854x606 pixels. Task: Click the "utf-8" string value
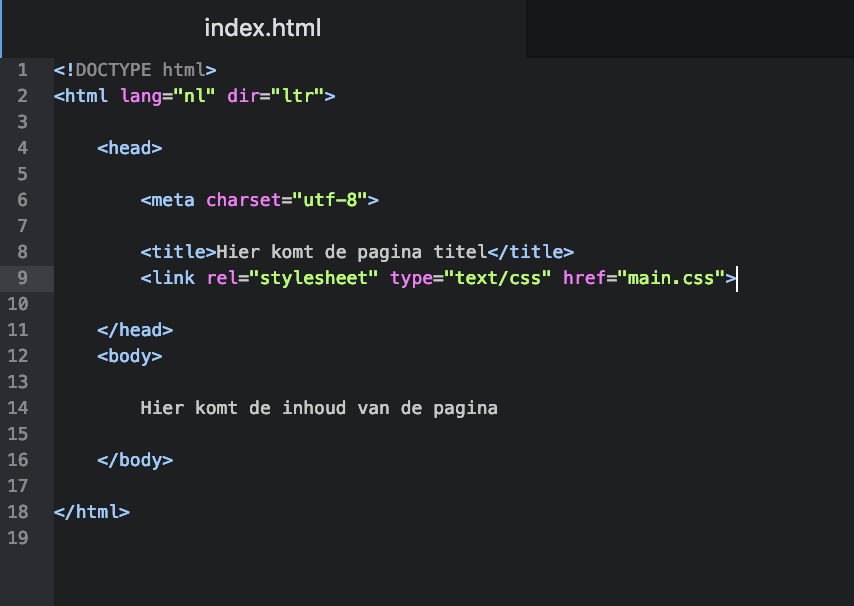click(x=330, y=200)
